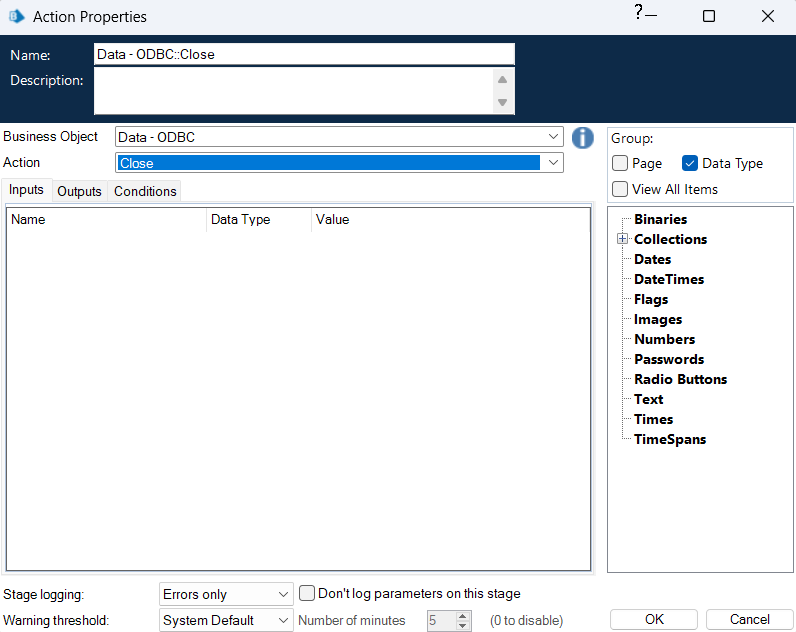Click the Blue Prism icon in title bar
796x632 pixels.
[x=17, y=17]
